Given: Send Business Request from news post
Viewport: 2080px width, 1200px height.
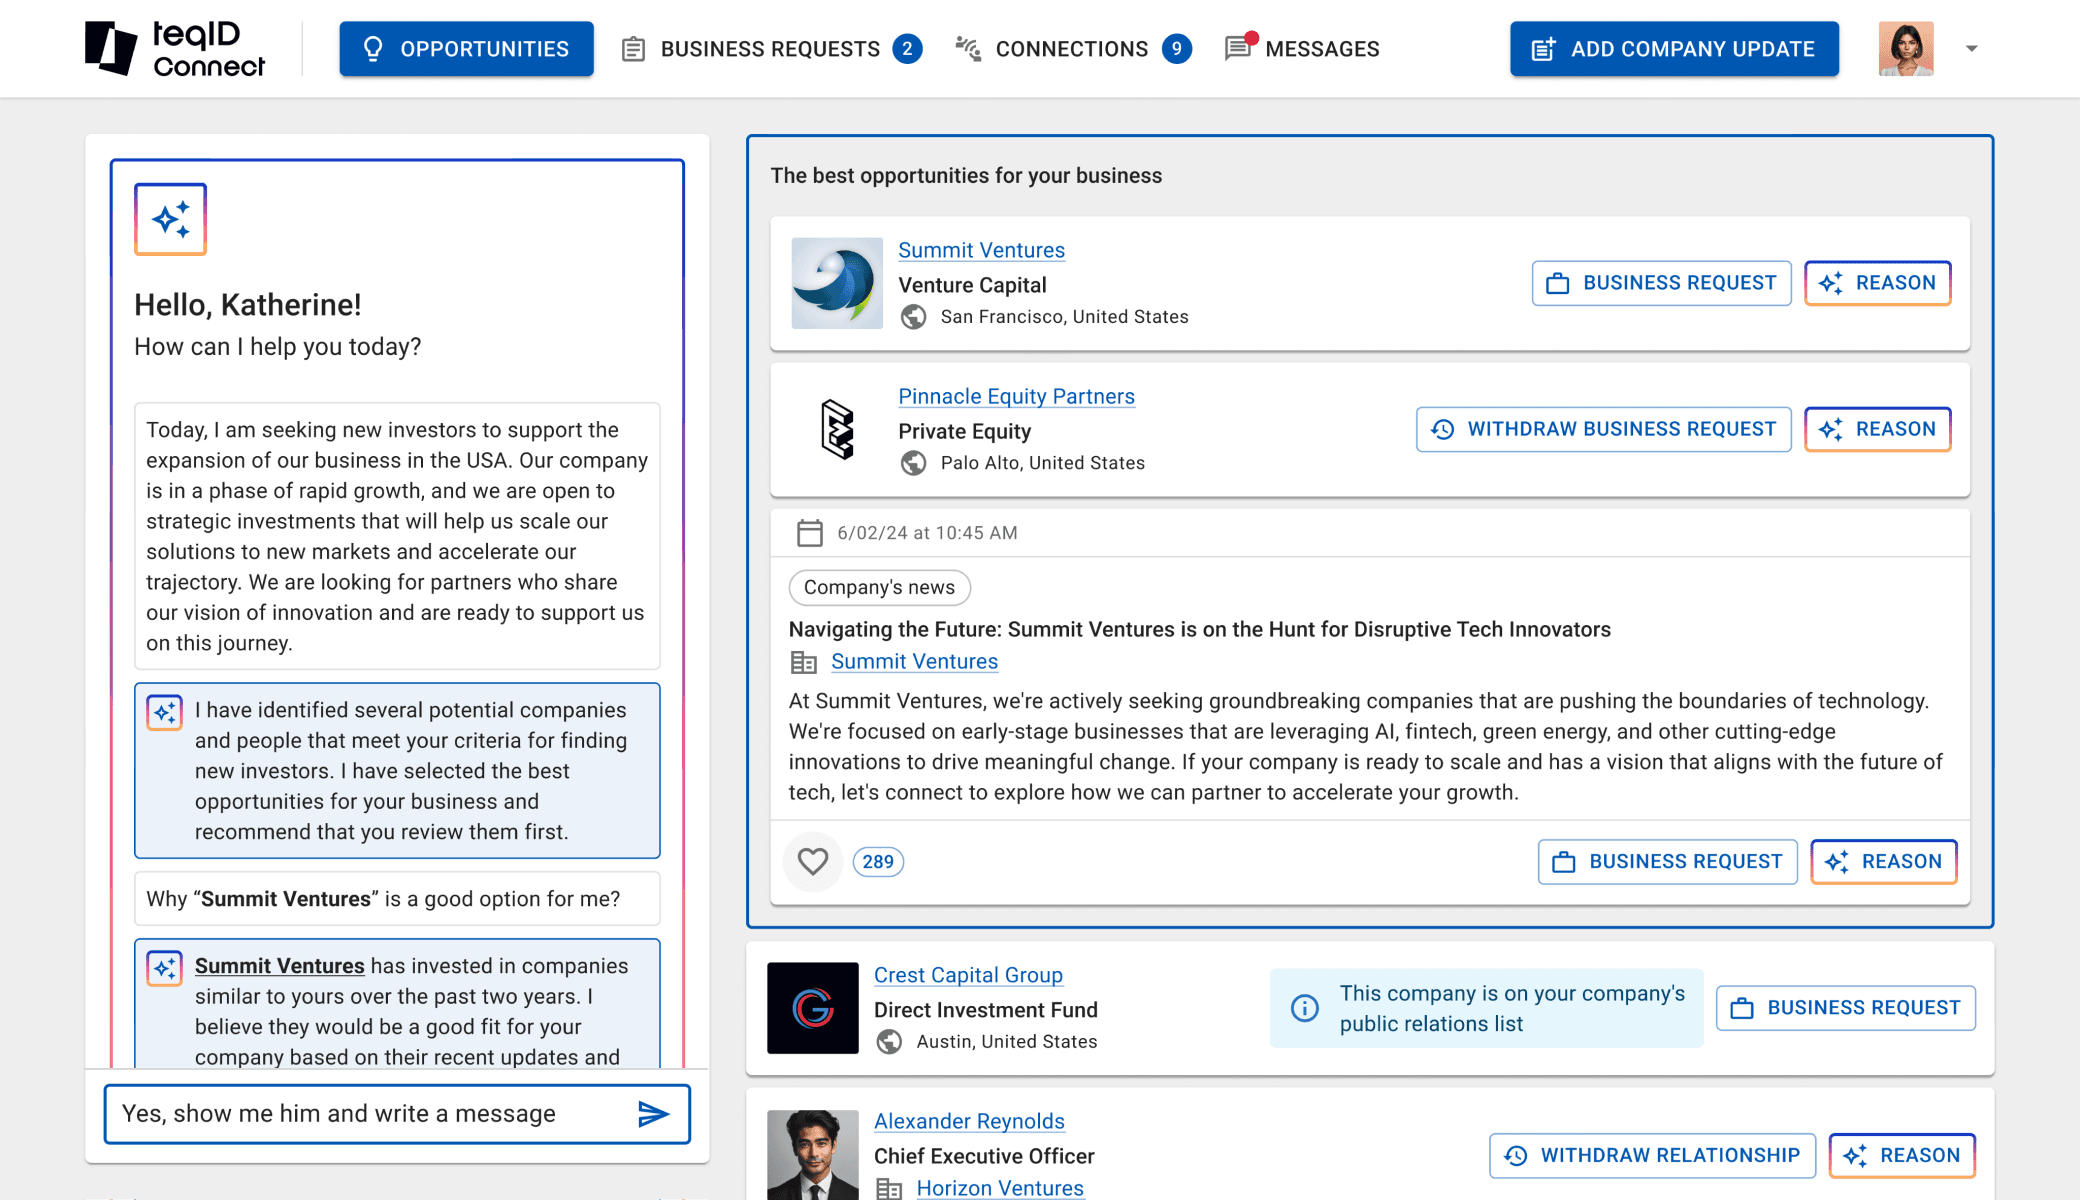Looking at the screenshot, I should pos(1667,862).
